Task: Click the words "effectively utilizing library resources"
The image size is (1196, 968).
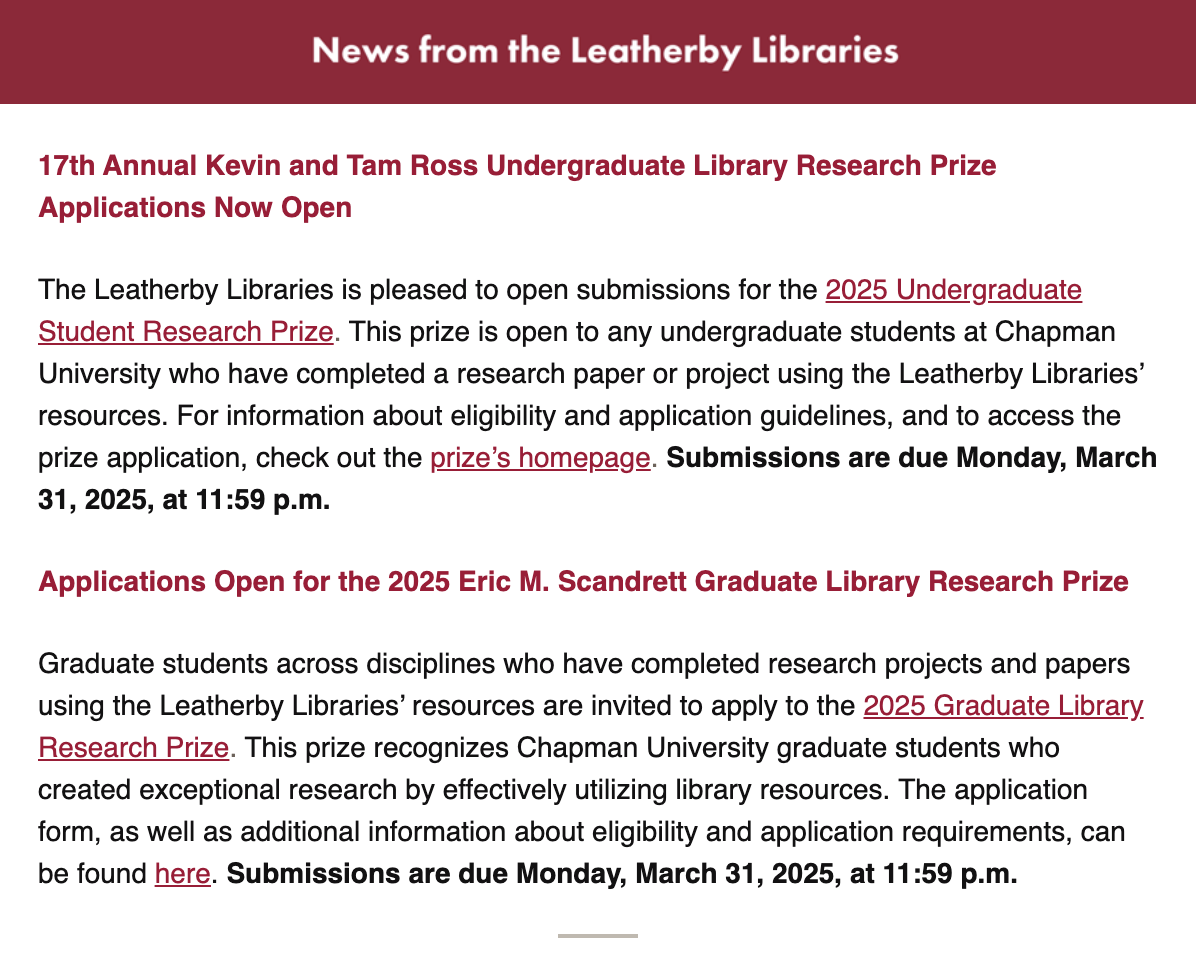Action: (x=660, y=791)
